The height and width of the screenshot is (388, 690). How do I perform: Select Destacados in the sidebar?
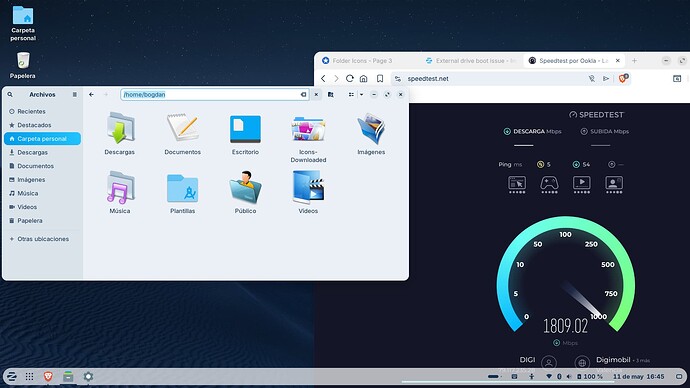pyautogui.click(x=42, y=125)
